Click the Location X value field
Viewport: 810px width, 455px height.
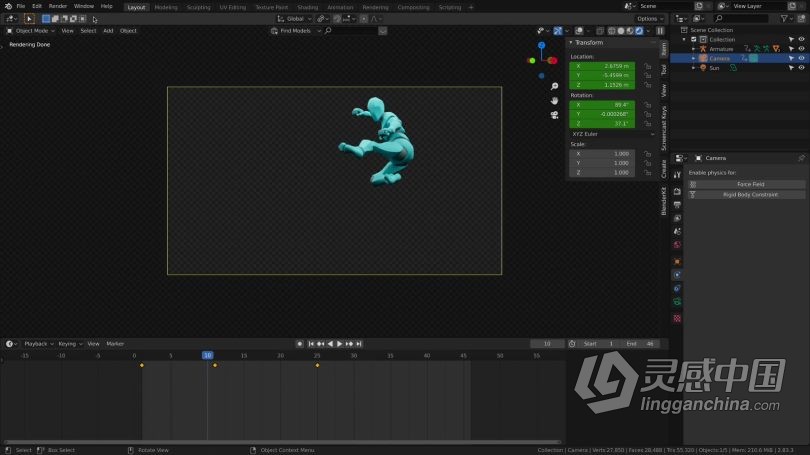coord(602,66)
